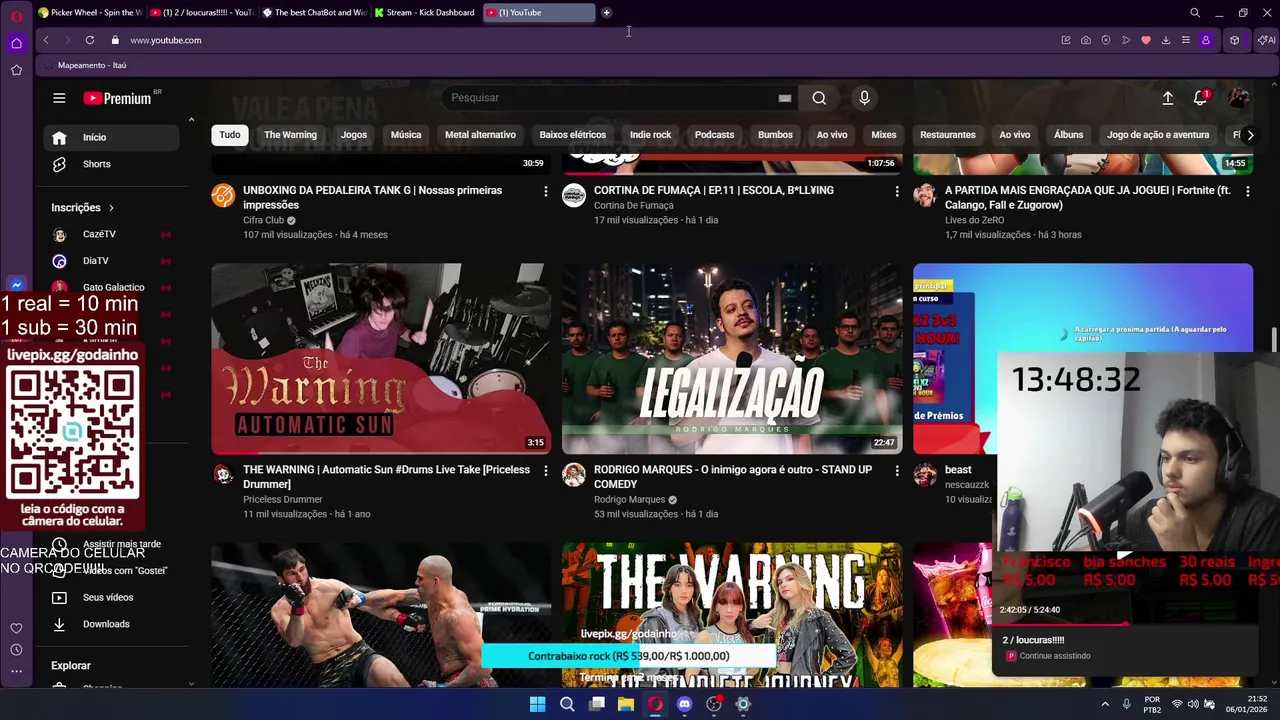Viewport: 1280px width, 720px height.
Task: Click the YouTube Premium logo
Action: point(117,98)
